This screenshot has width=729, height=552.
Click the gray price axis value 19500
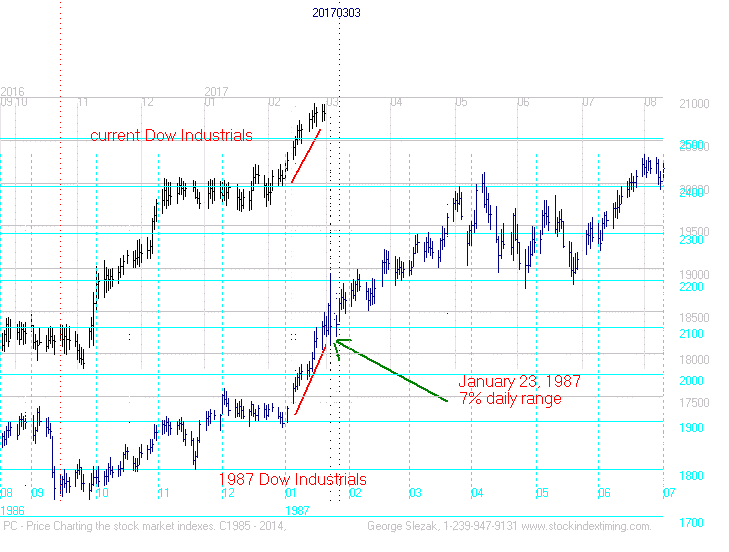coord(694,231)
